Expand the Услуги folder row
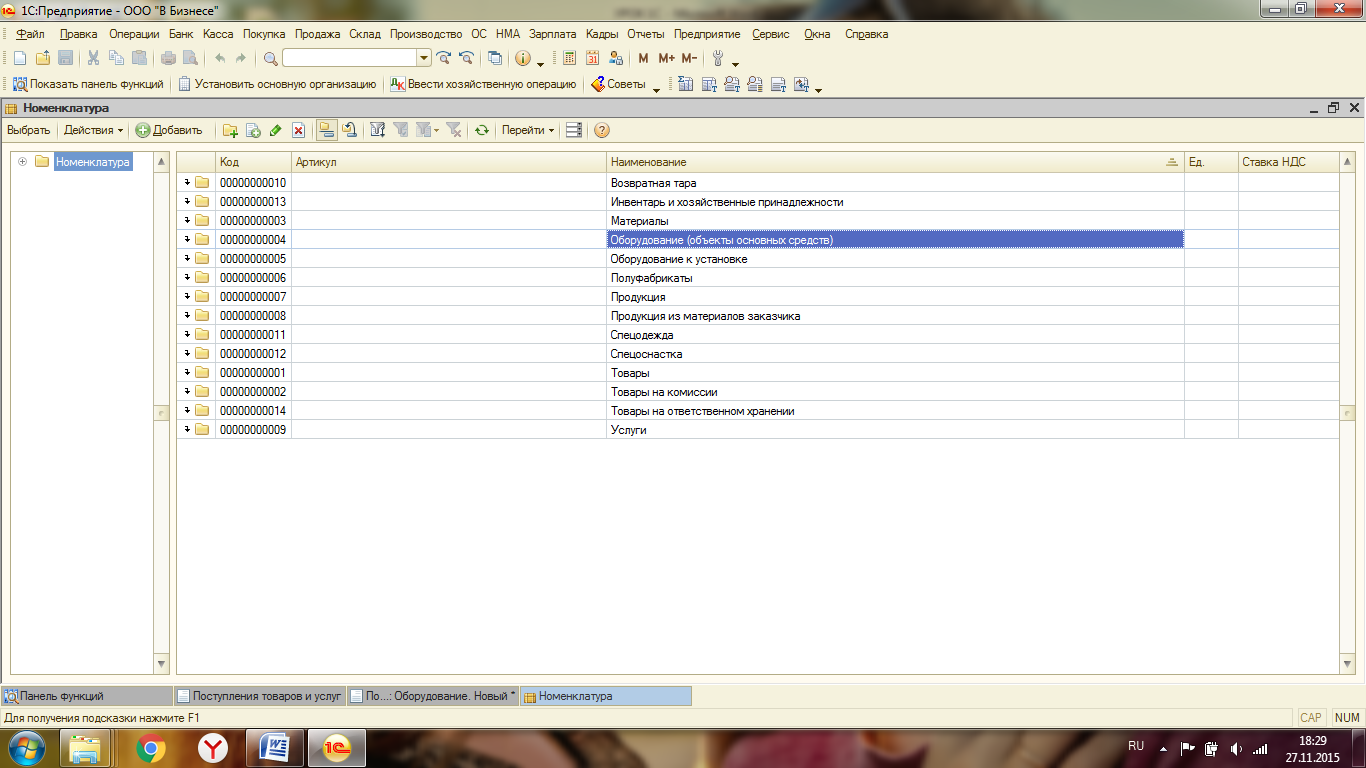Image resolution: width=1366 pixels, height=768 pixels. point(186,430)
